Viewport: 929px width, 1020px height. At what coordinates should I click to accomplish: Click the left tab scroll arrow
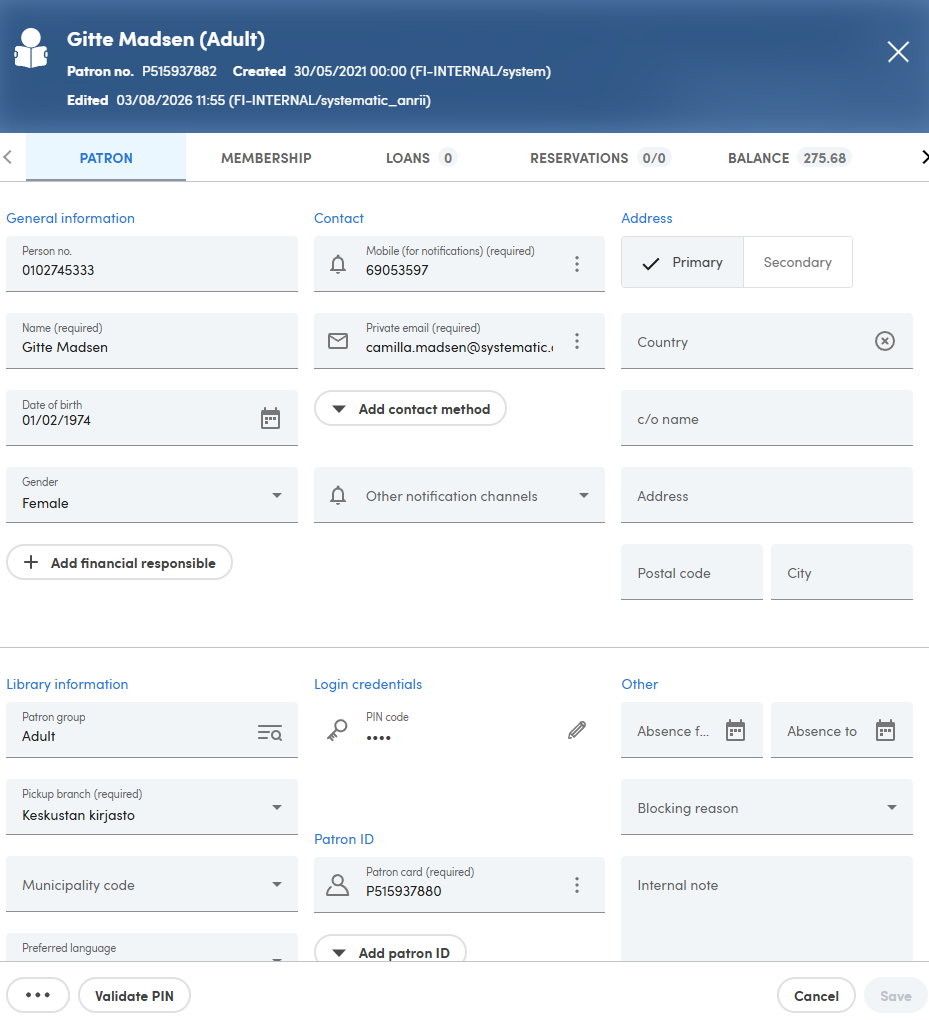(x=8, y=157)
